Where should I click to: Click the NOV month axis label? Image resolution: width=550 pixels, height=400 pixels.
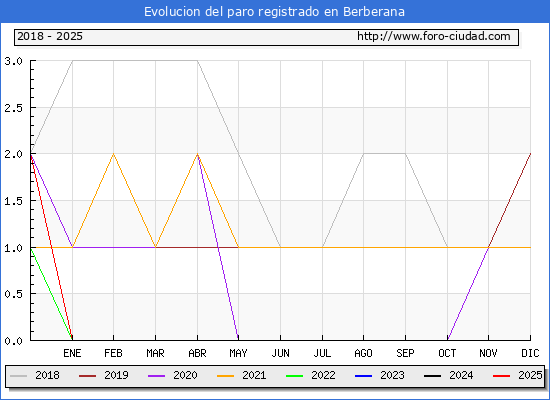[x=488, y=353]
